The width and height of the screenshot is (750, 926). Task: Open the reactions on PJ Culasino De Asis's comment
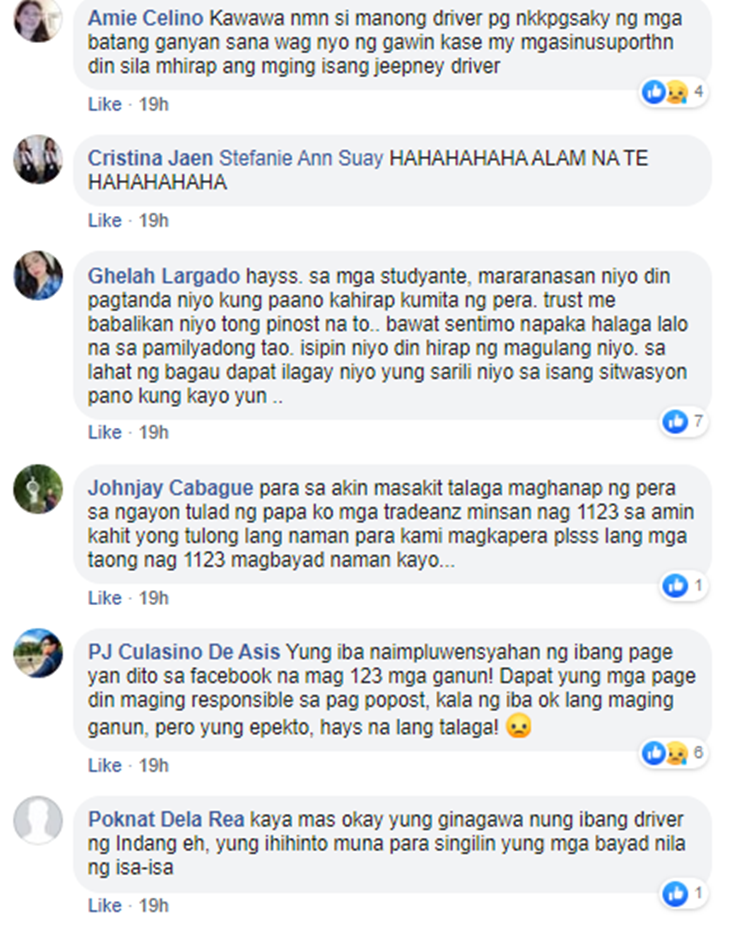tap(673, 753)
